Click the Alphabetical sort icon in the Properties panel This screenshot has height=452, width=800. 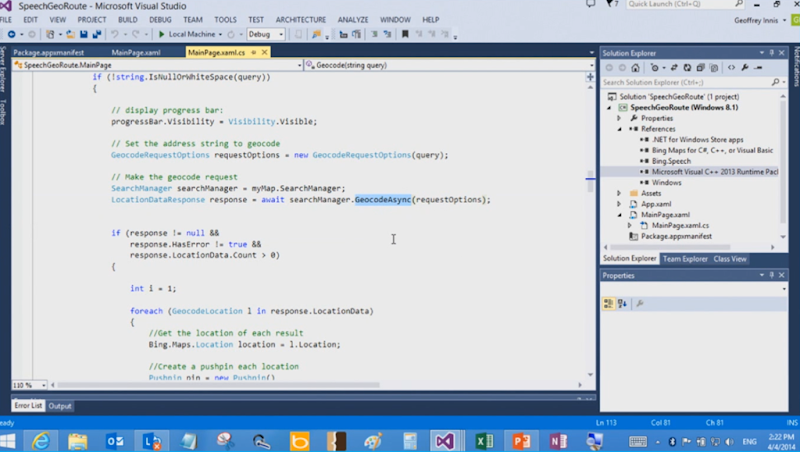point(622,304)
